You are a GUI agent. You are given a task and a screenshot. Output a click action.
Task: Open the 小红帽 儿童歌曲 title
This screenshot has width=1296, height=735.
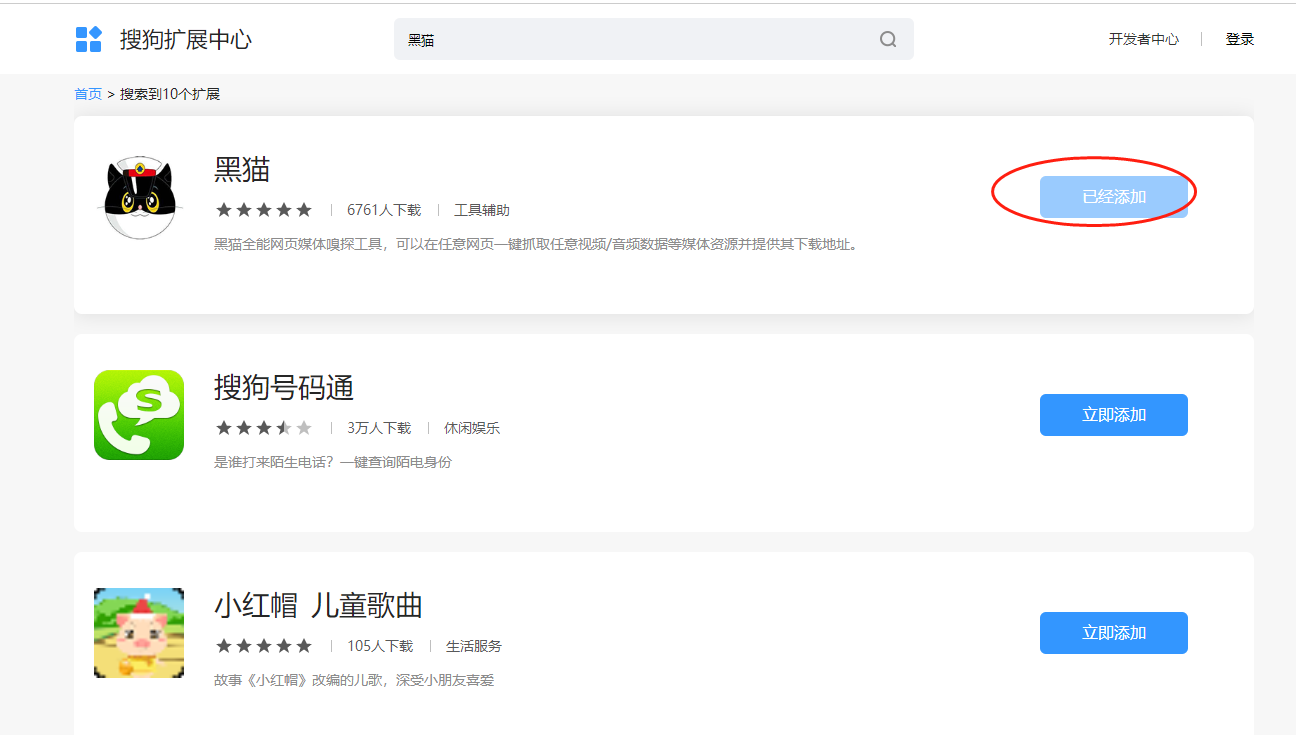pos(318,605)
